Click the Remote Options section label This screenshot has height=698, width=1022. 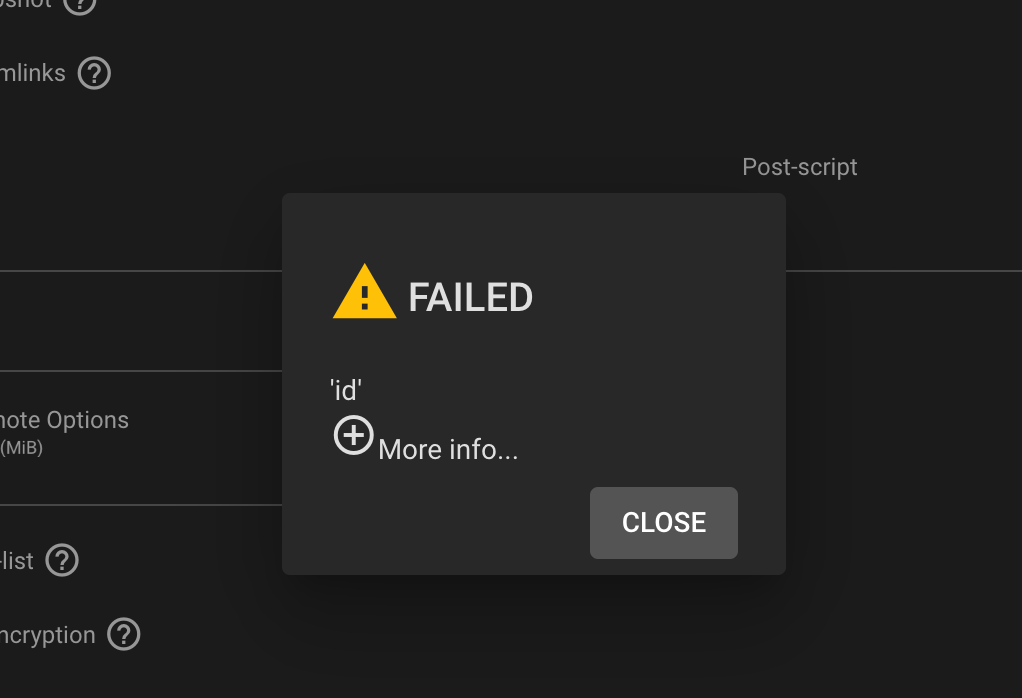click(x=65, y=420)
